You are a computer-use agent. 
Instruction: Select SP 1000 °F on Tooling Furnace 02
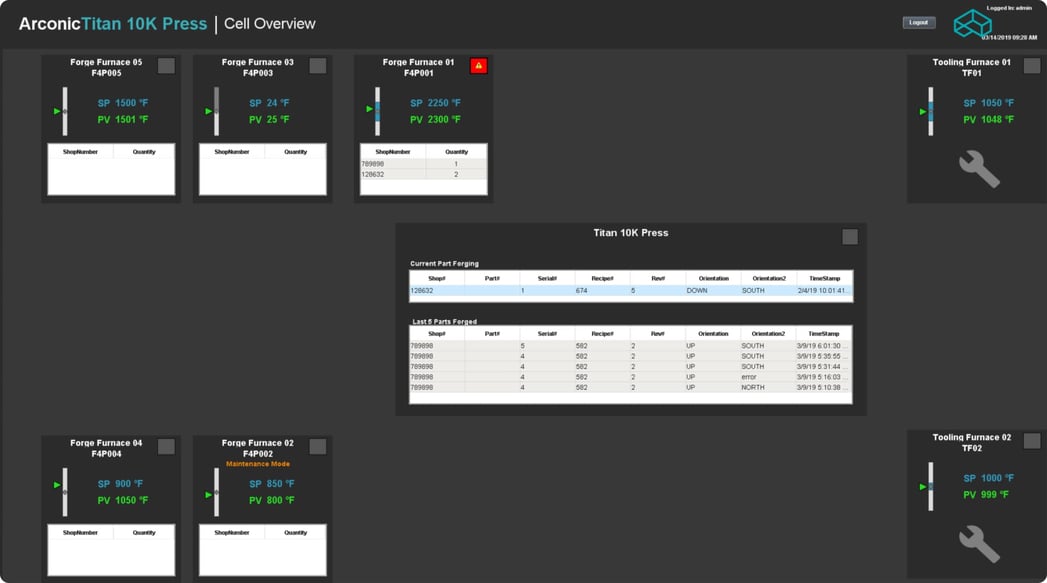pos(988,478)
